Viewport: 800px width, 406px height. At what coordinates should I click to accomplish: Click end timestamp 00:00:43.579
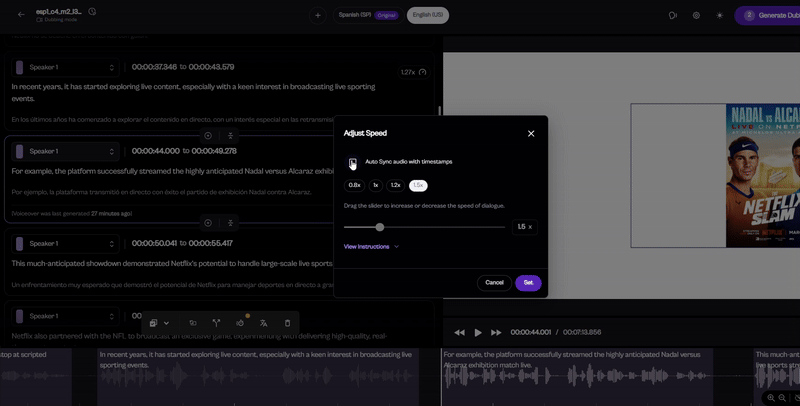[211, 67]
